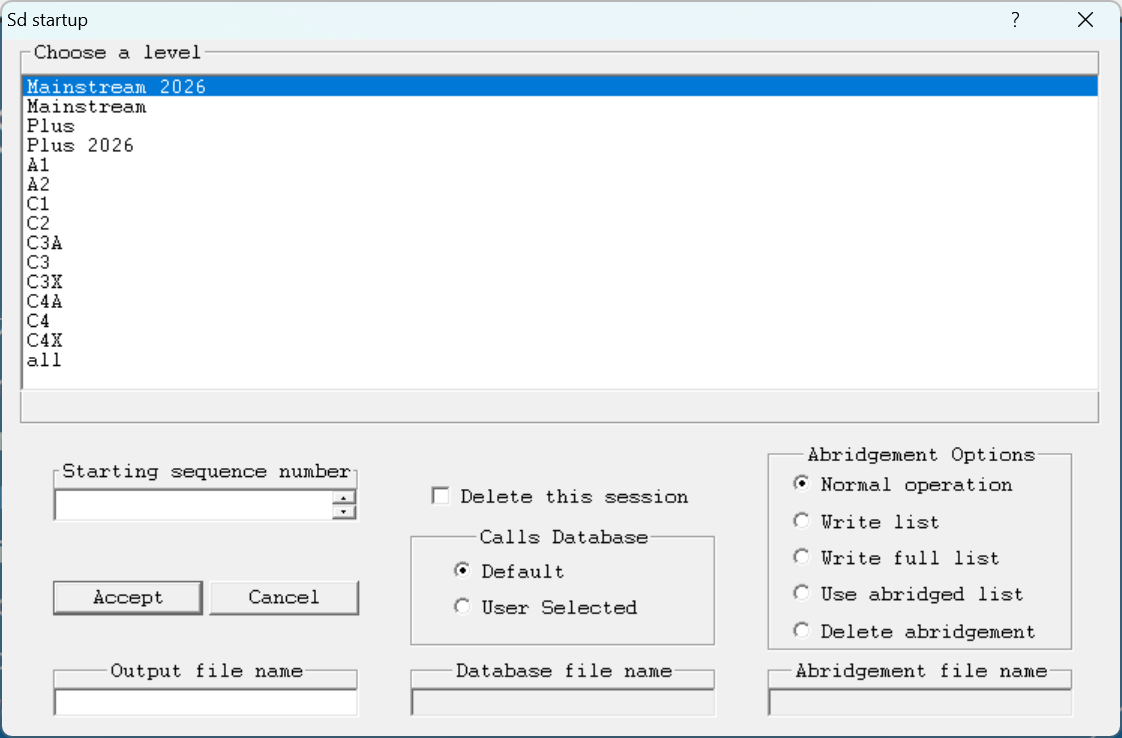The image size is (1122, 738).
Task: Select the Default calls database option
Action: coord(462,571)
